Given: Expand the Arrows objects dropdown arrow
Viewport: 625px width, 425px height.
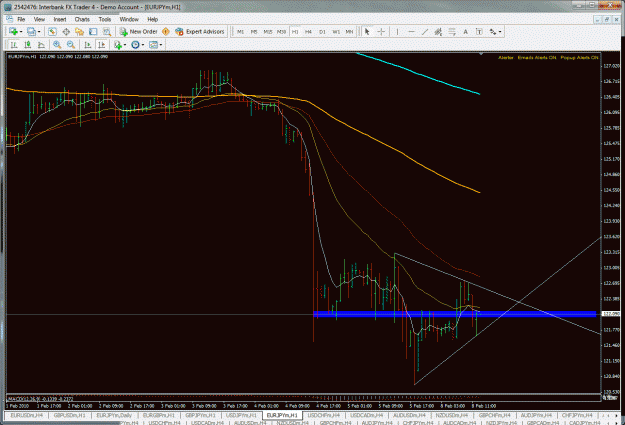Looking at the screenshot, I should point(500,32).
